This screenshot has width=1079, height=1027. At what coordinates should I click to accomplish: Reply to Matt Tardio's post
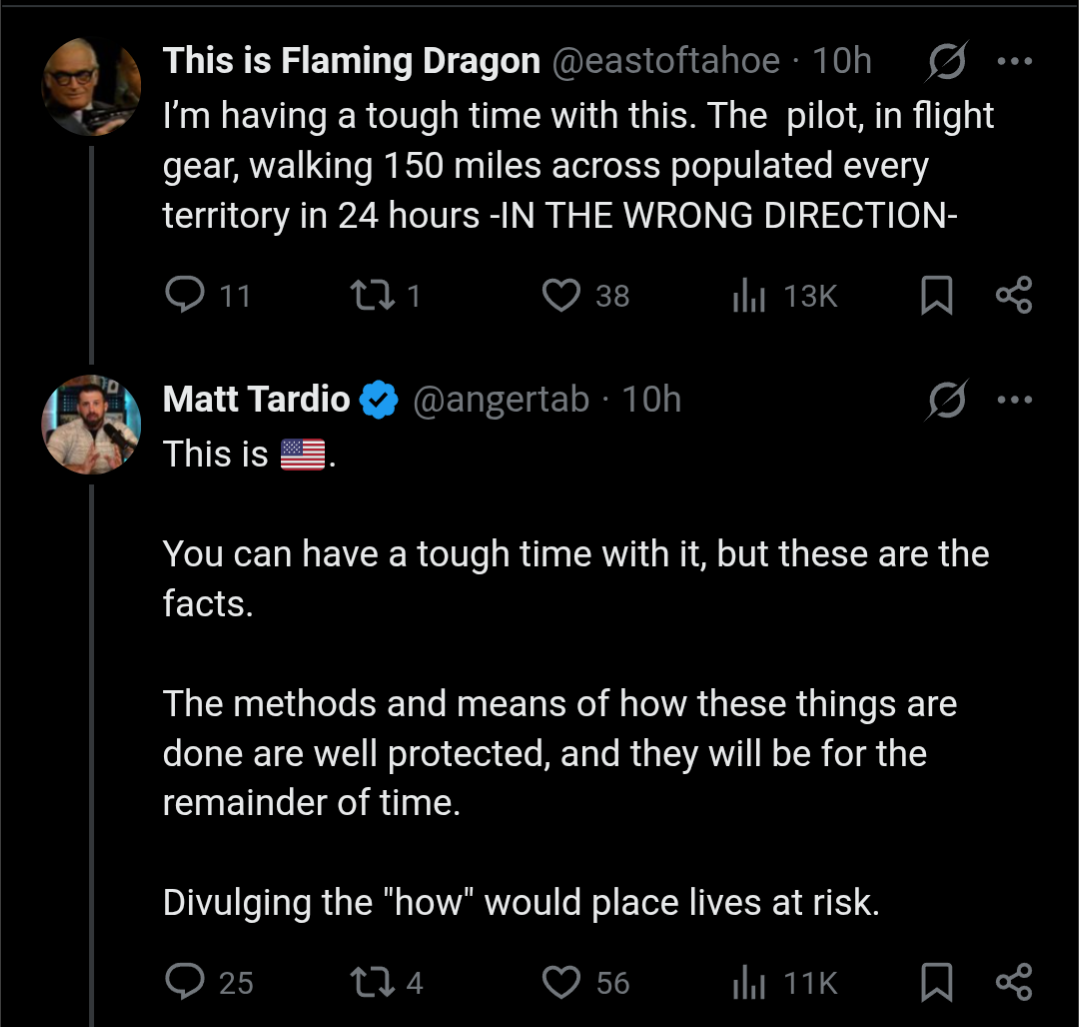185,982
